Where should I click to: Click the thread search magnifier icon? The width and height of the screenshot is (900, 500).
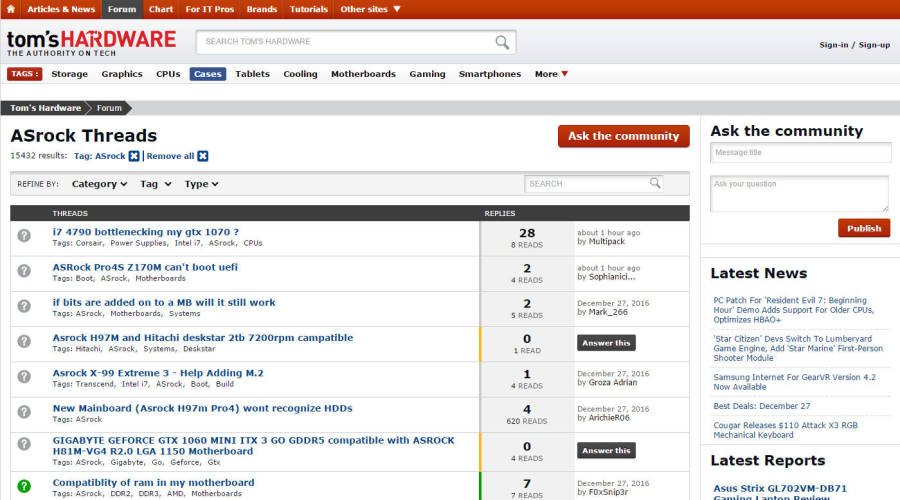[x=654, y=183]
